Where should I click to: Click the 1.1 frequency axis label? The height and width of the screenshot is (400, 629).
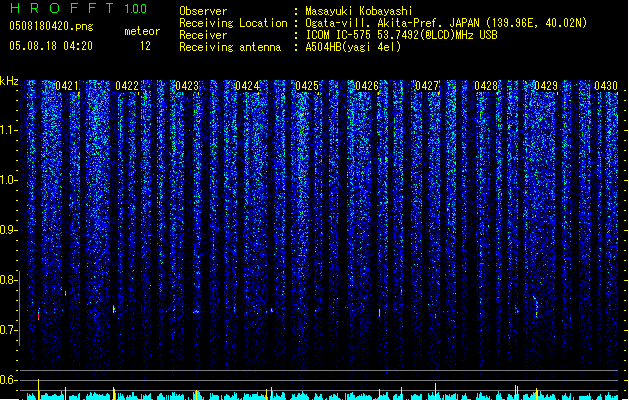(x=8, y=130)
